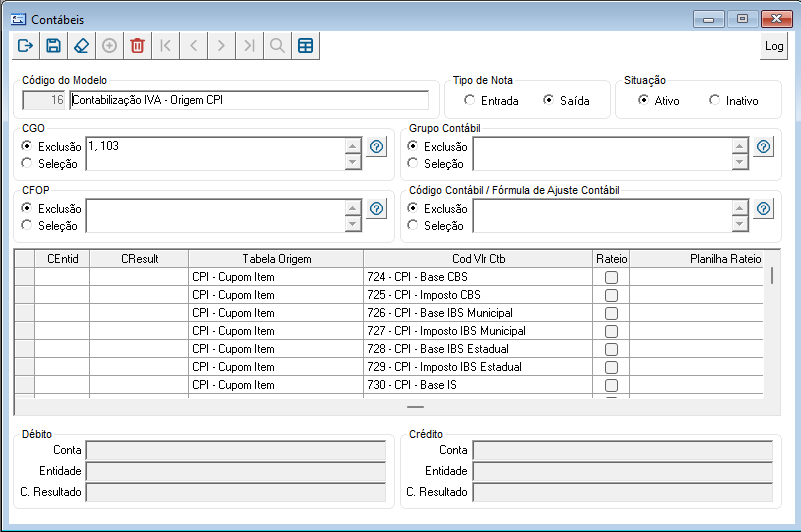801x532 pixels.
Task: Select the row '727 - CPI - Imposto IBS Municipal'
Action: [389, 331]
